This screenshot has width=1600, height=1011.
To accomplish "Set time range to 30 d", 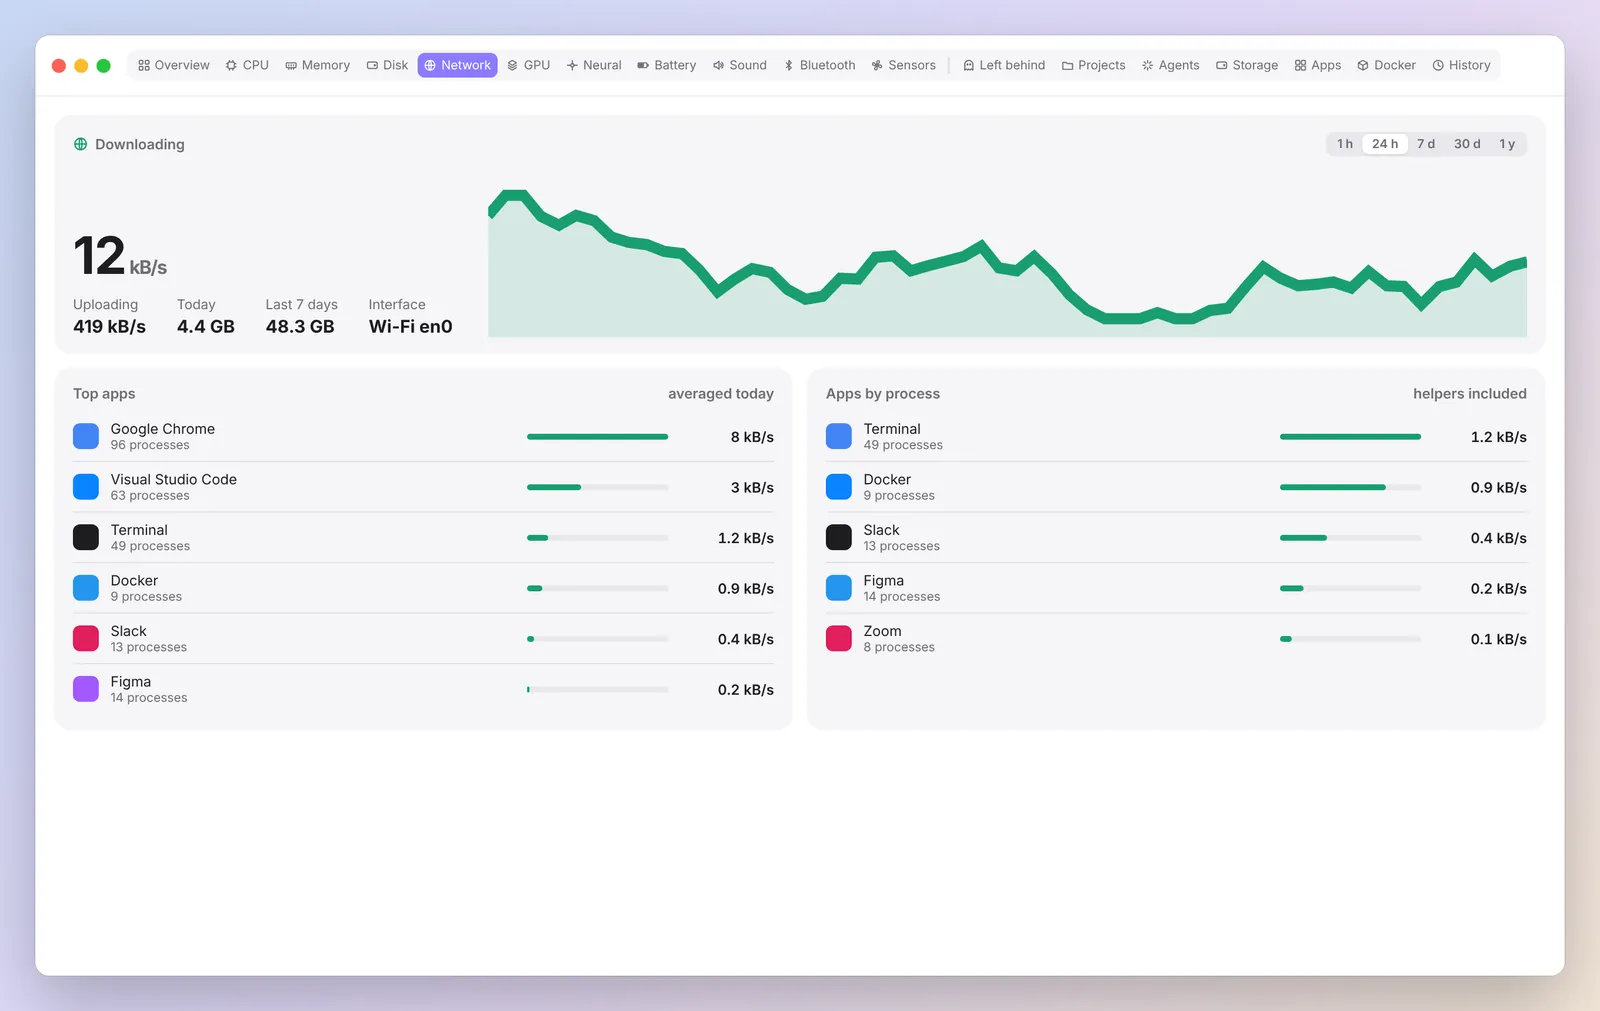I will [x=1467, y=144].
